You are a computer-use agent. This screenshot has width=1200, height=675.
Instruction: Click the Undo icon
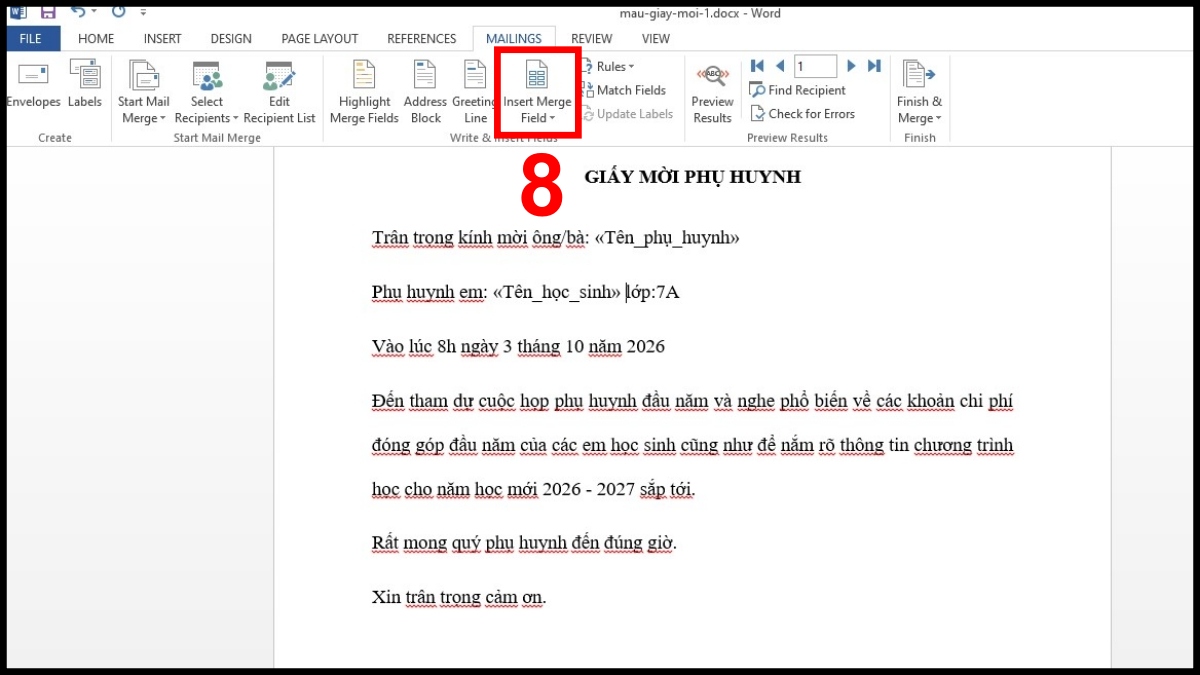pos(77,12)
